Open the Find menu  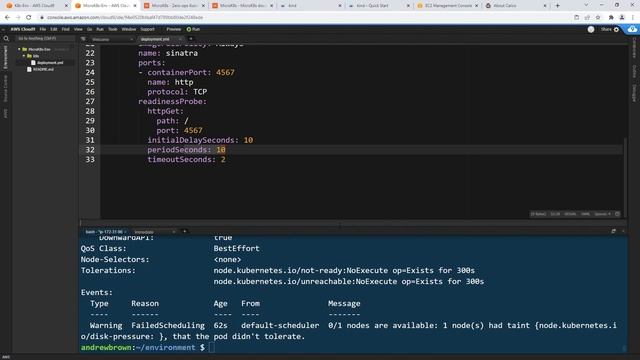click(x=65, y=29)
